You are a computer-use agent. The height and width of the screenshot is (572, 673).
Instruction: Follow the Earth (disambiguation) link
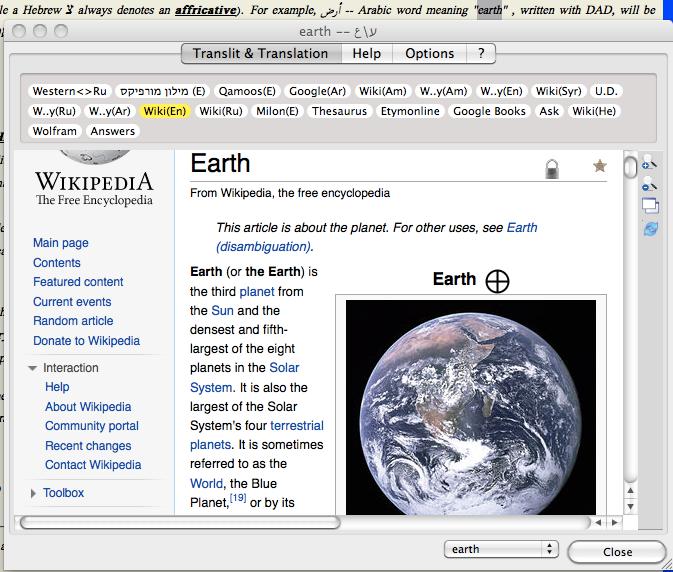pyautogui.click(x=264, y=246)
